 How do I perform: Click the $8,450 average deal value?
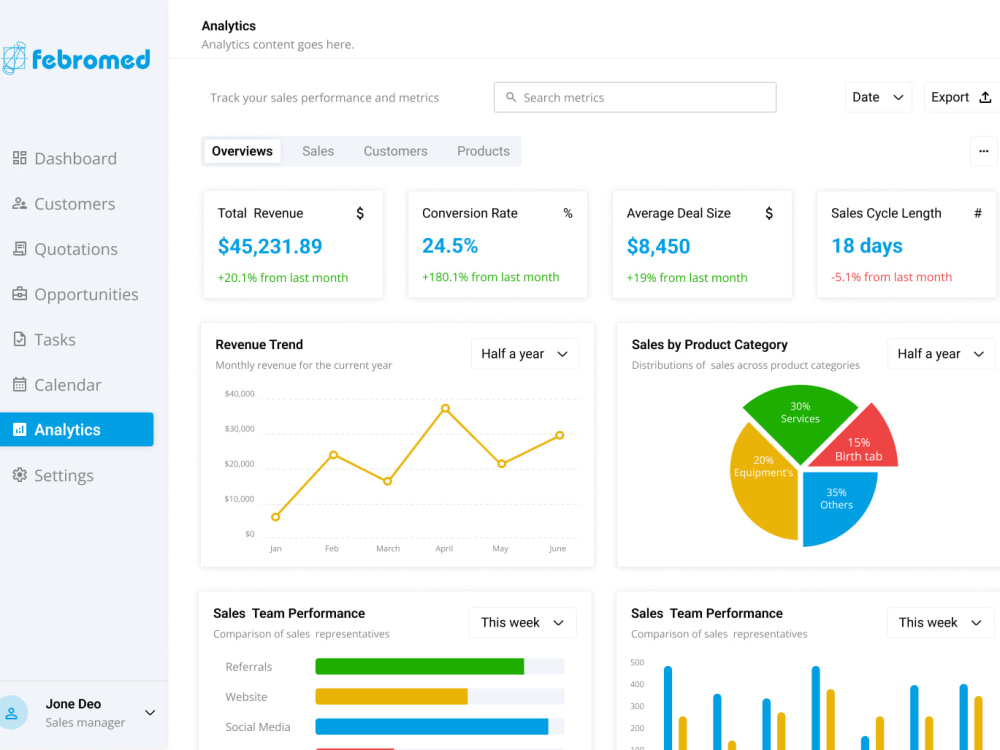[658, 246]
